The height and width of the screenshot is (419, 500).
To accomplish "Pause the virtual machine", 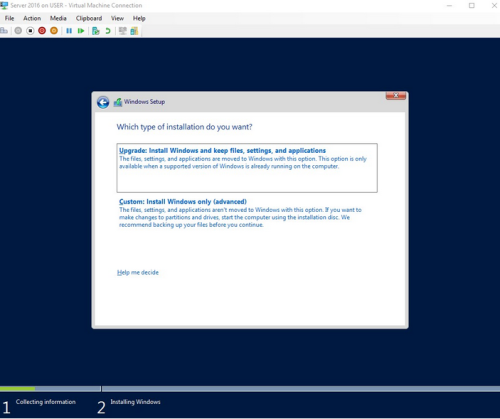I will 69,31.
